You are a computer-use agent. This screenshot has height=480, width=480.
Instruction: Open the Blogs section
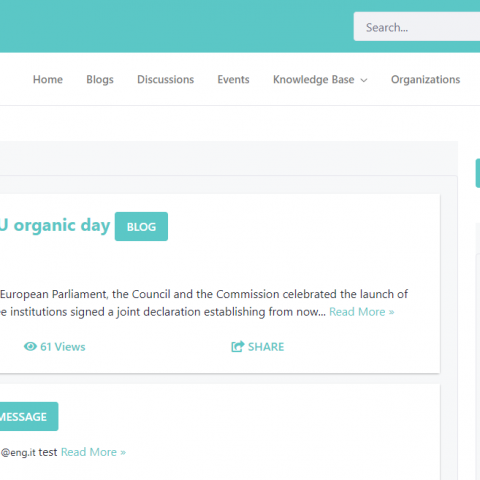[x=100, y=80]
